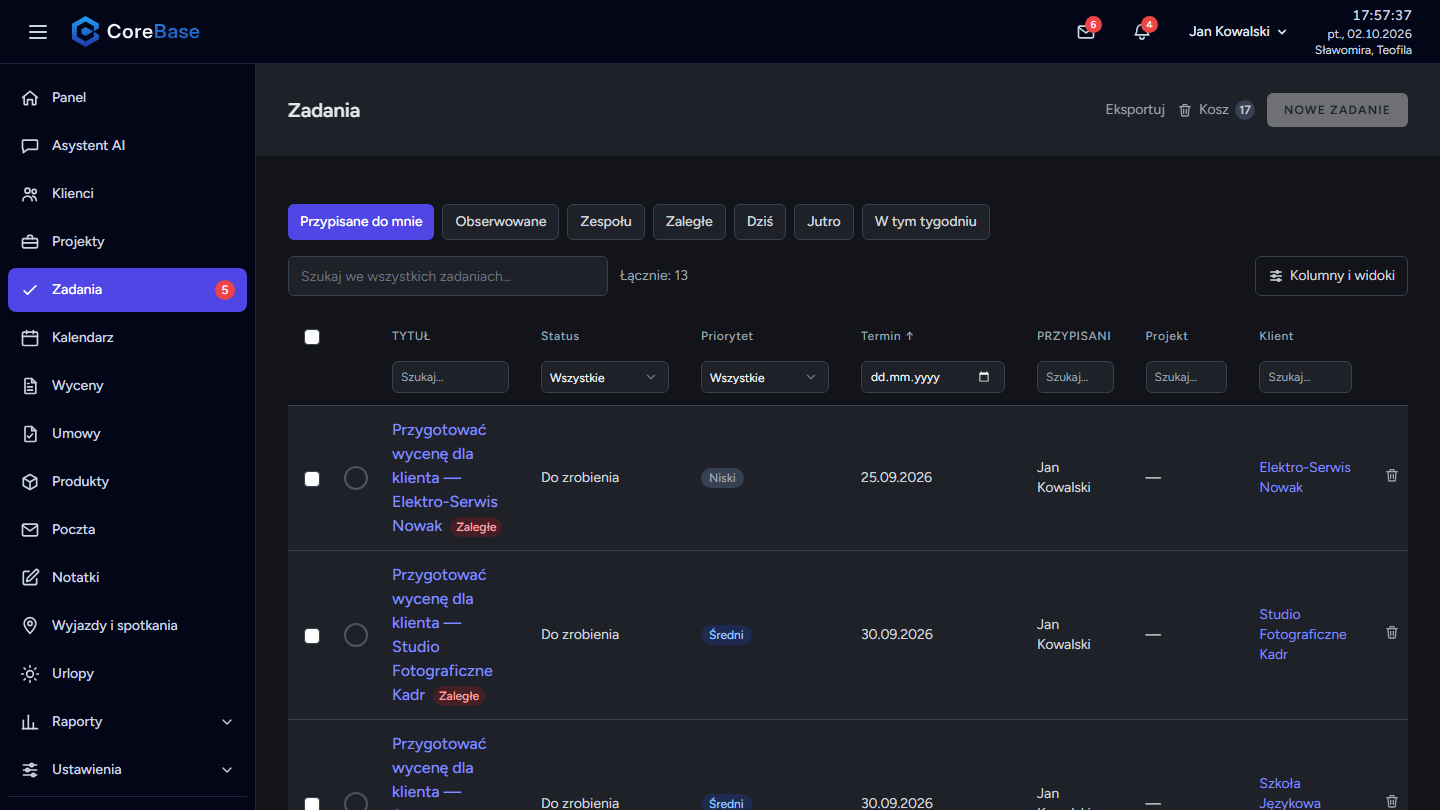Check the Studio Fotograficzne Kadr row checkbox

pyautogui.click(x=312, y=636)
